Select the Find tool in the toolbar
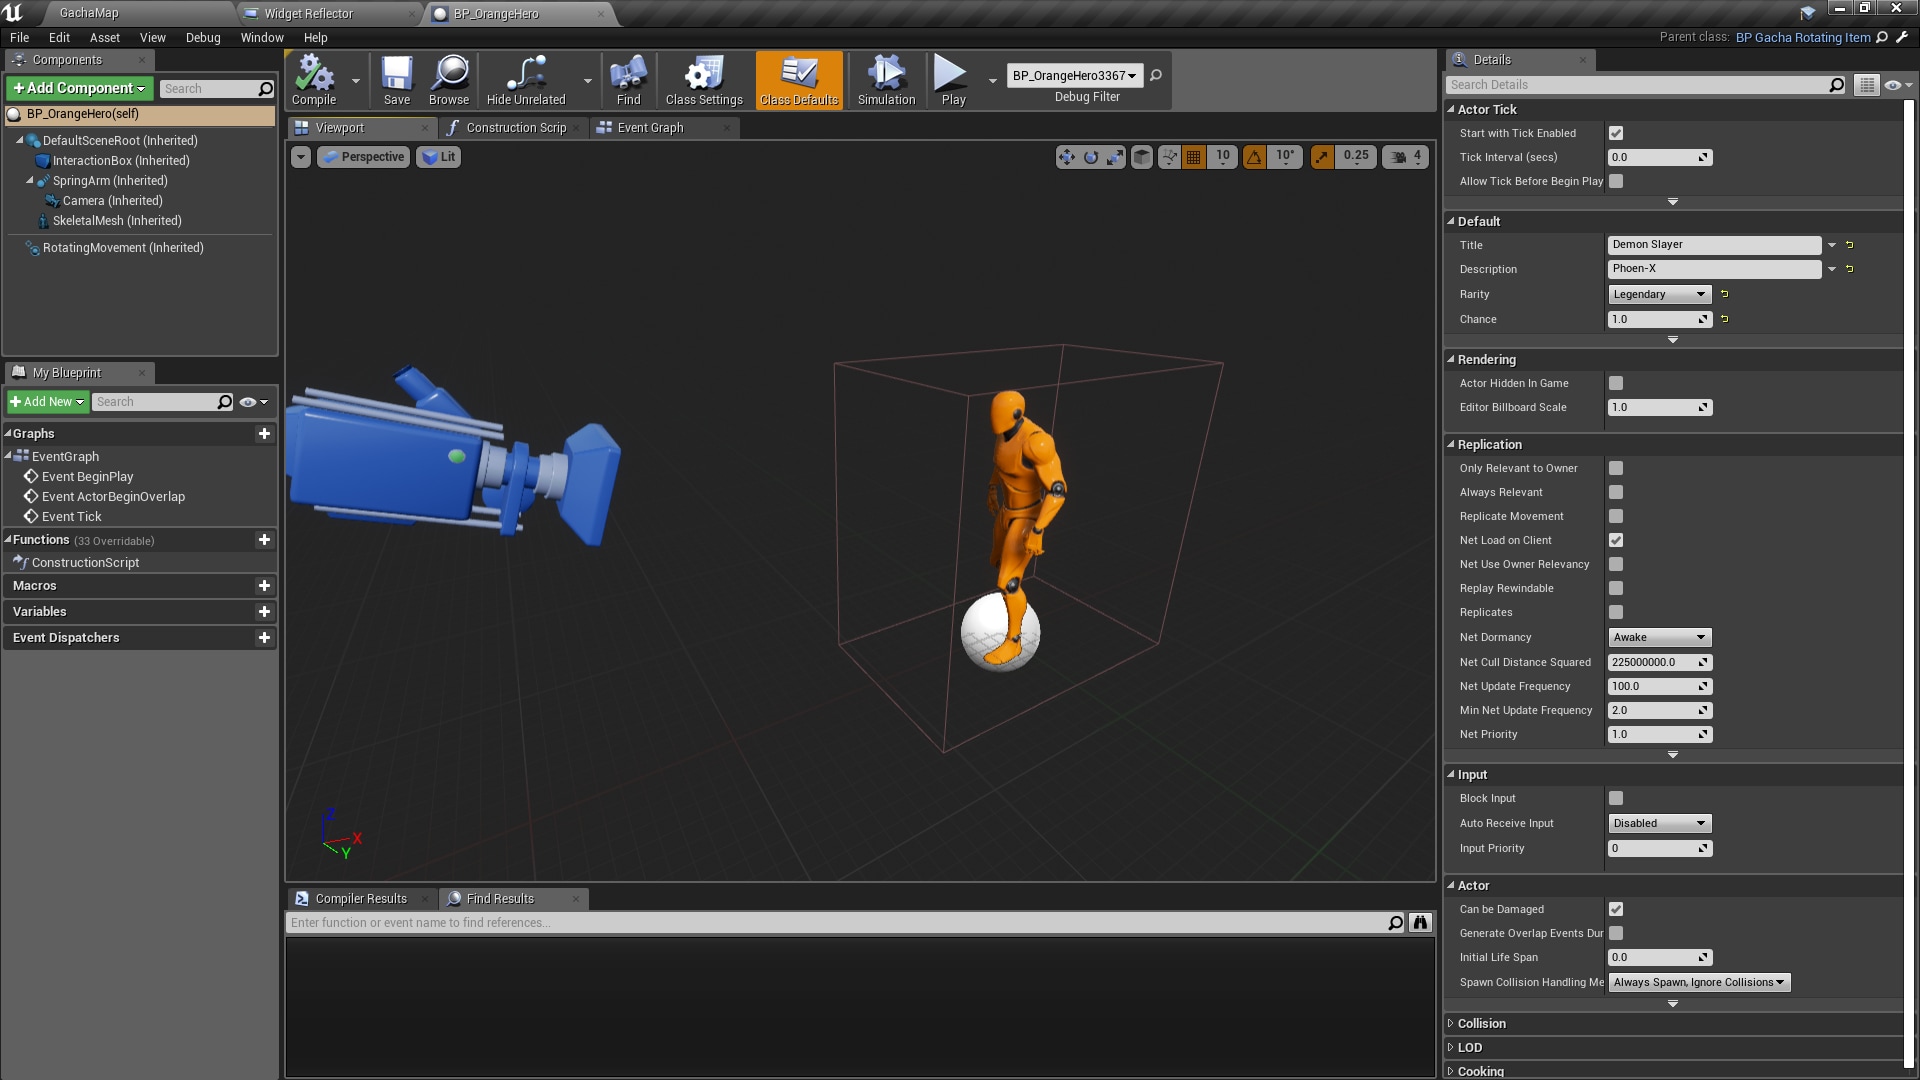Image resolution: width=1920 pixels, height=1080 pixels. pos(627,80)
